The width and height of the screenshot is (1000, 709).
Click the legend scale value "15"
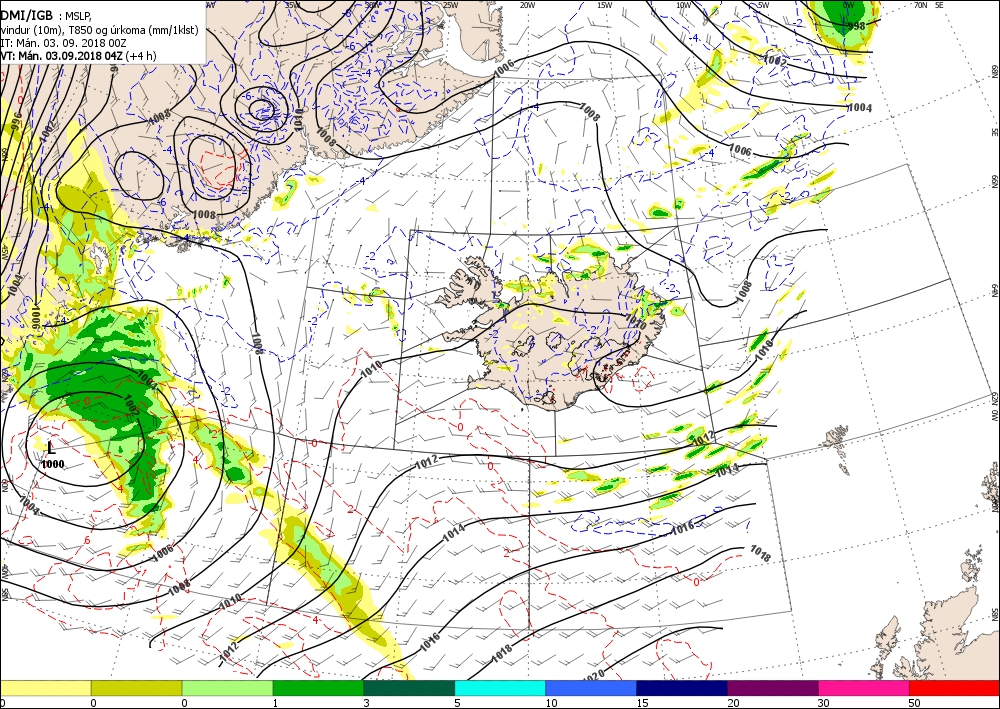642,703
